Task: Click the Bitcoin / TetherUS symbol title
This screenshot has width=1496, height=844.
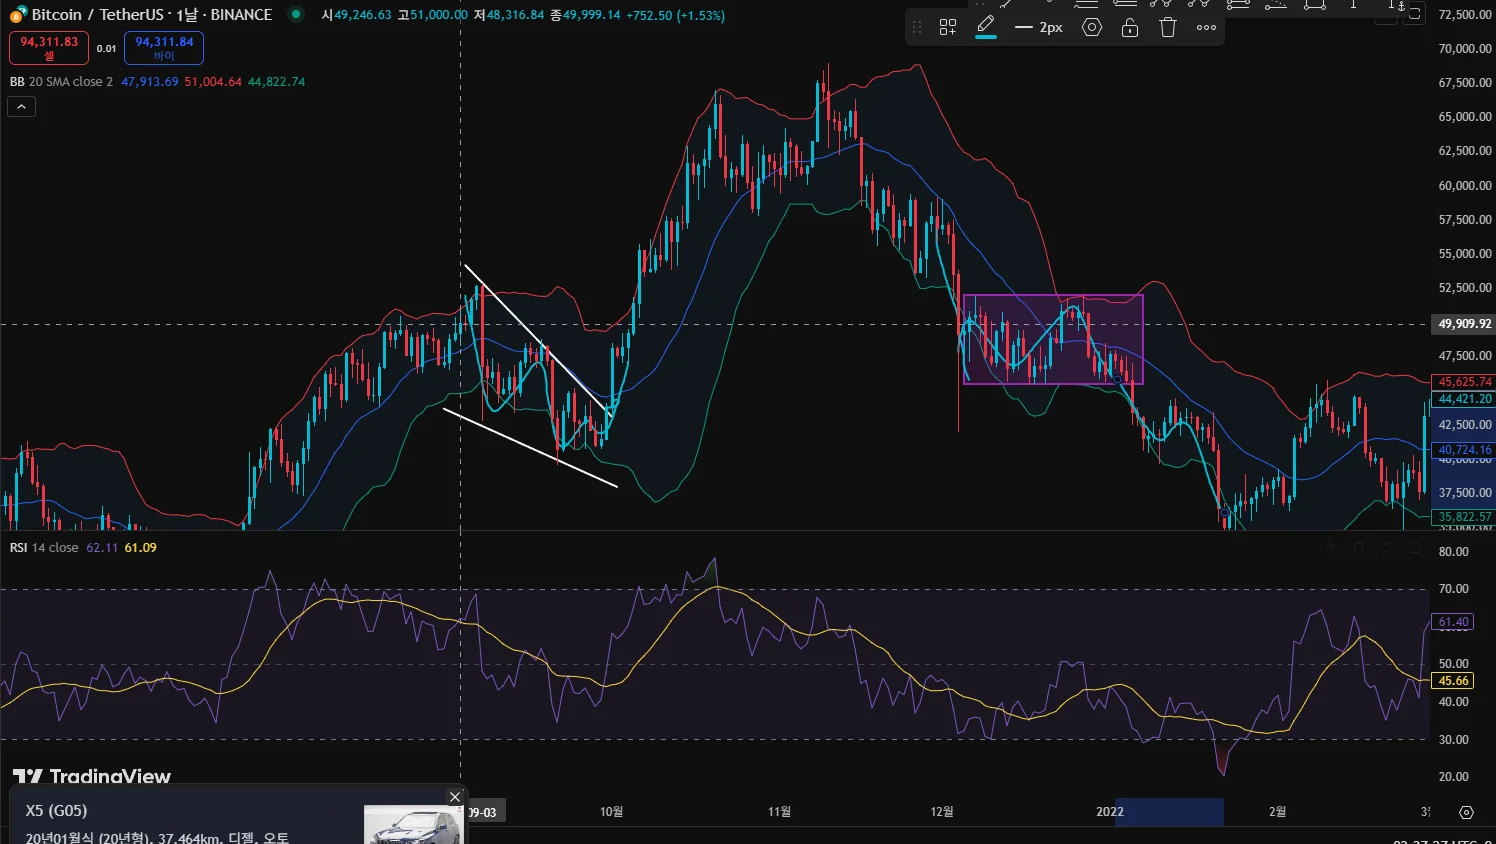Action: [151, 15]
